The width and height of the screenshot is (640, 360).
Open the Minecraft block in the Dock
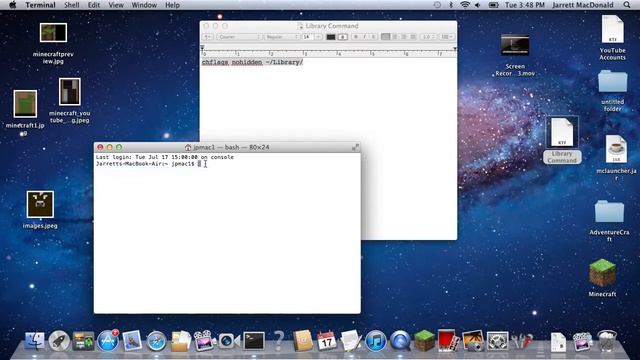click(424, 340)
